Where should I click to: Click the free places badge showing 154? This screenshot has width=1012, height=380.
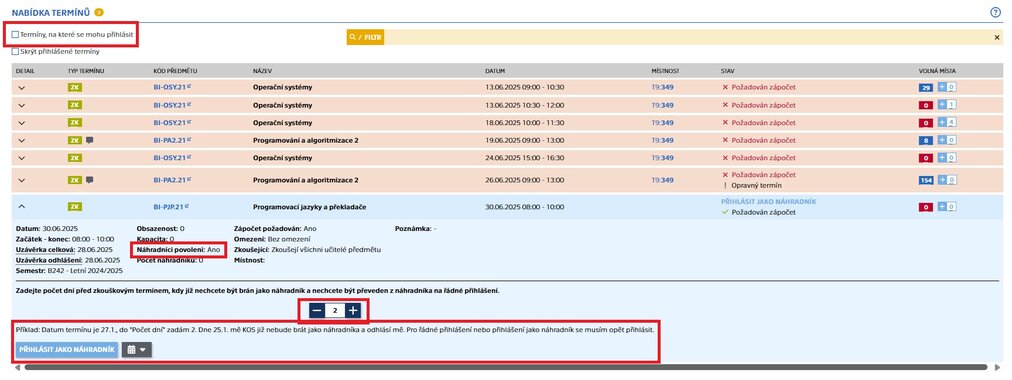coord(926,180)
